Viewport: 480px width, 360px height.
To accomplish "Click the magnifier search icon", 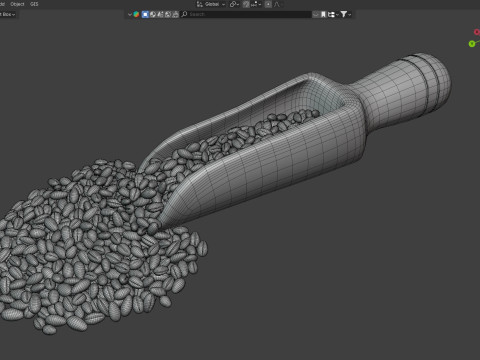I will coord(184,14).
